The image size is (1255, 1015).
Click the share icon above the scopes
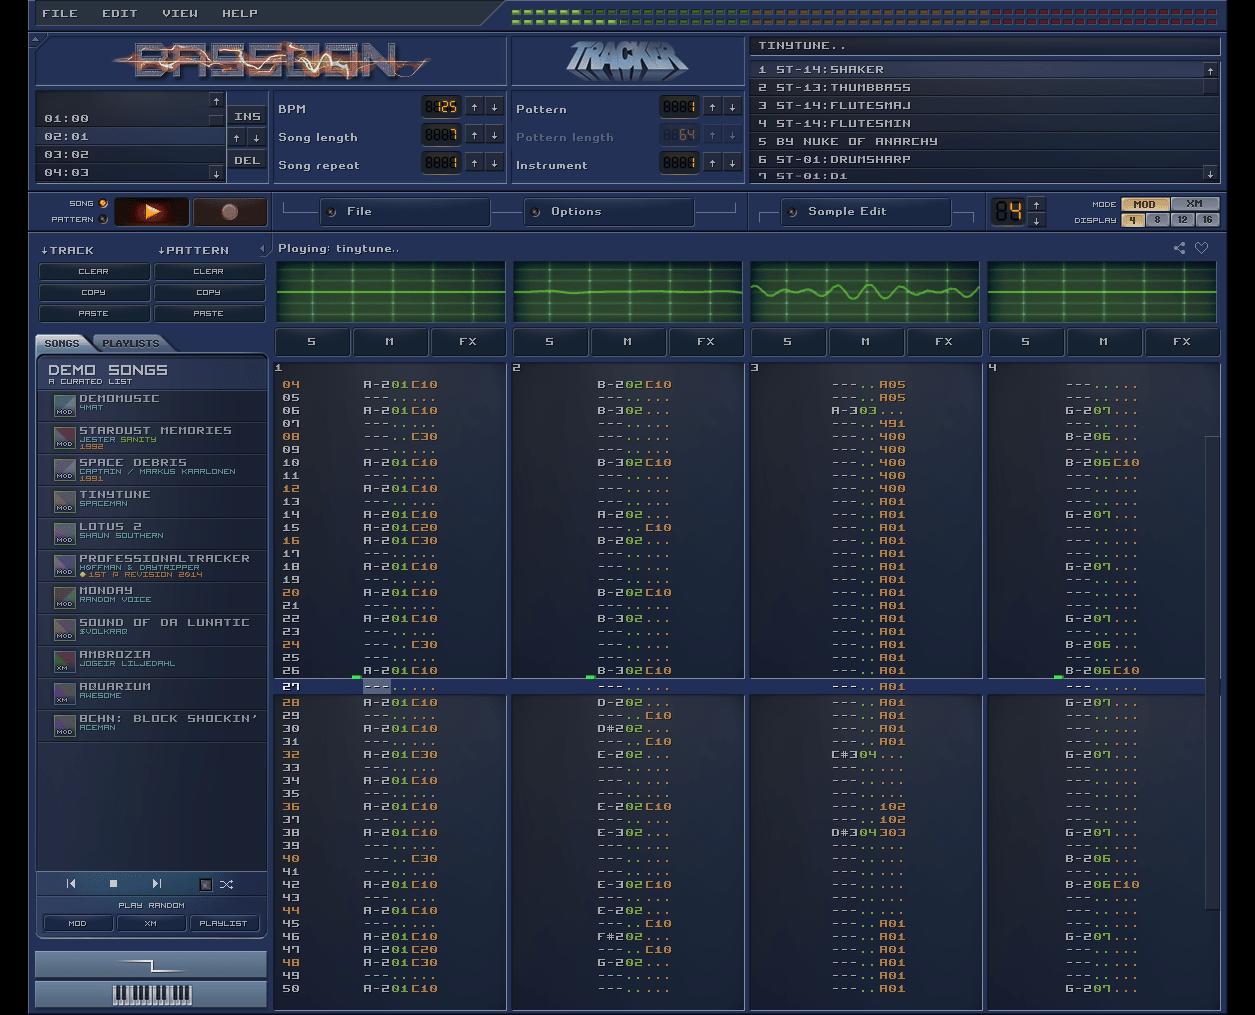click(x=1180, y=248)
